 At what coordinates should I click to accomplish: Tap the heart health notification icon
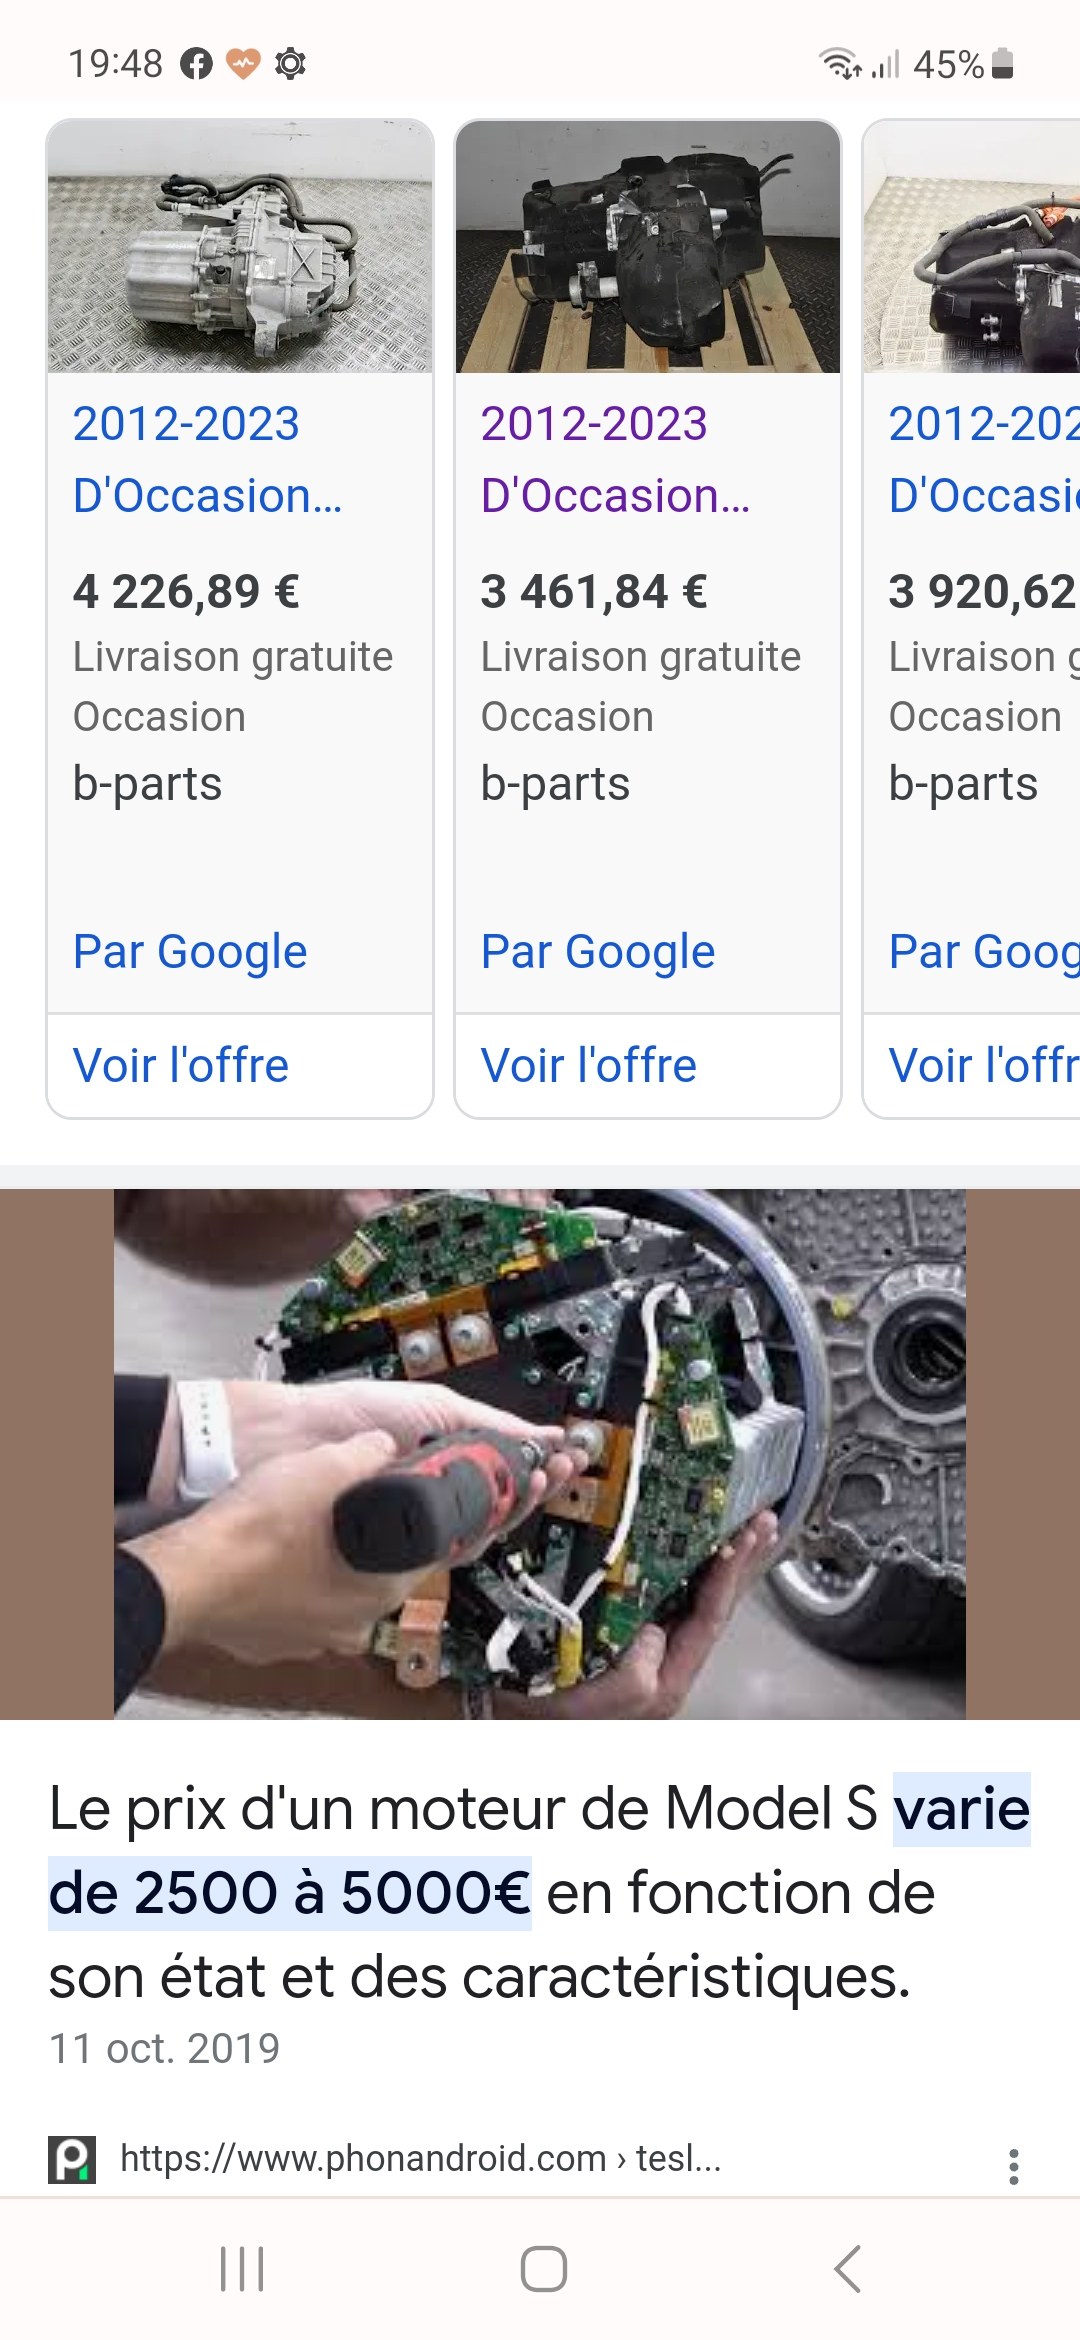coord(243,64)
